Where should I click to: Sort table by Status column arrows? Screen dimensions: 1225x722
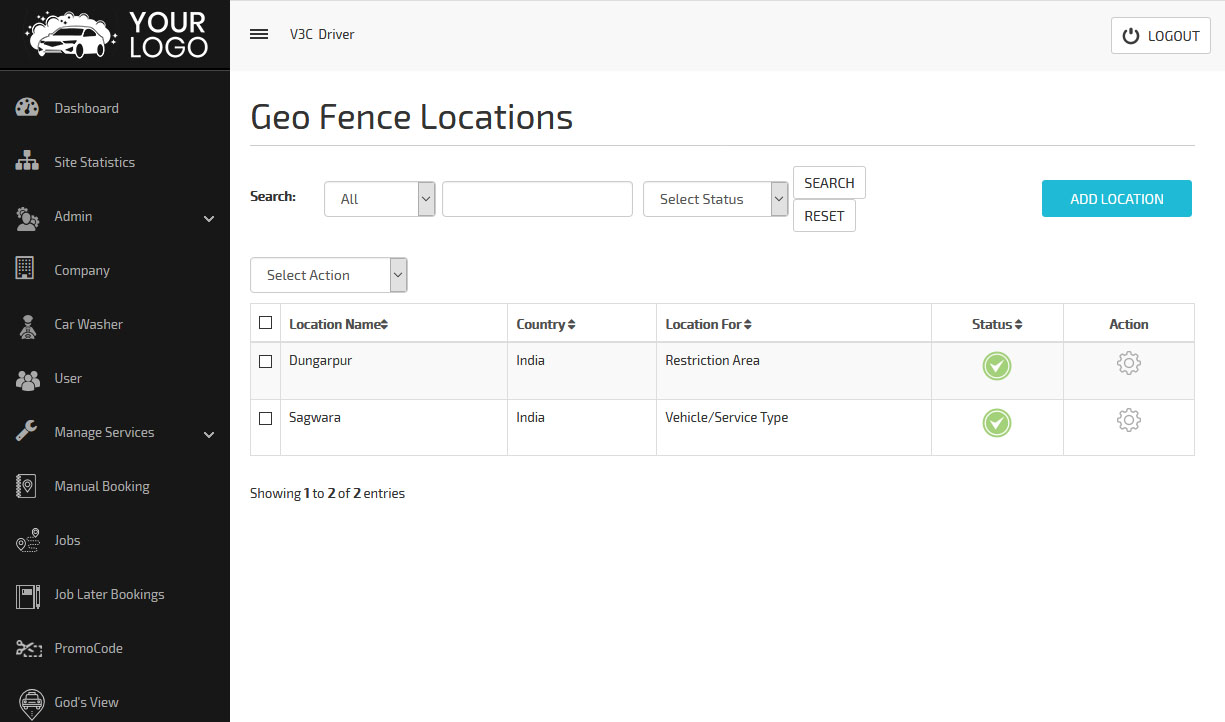pos(1018,325)
